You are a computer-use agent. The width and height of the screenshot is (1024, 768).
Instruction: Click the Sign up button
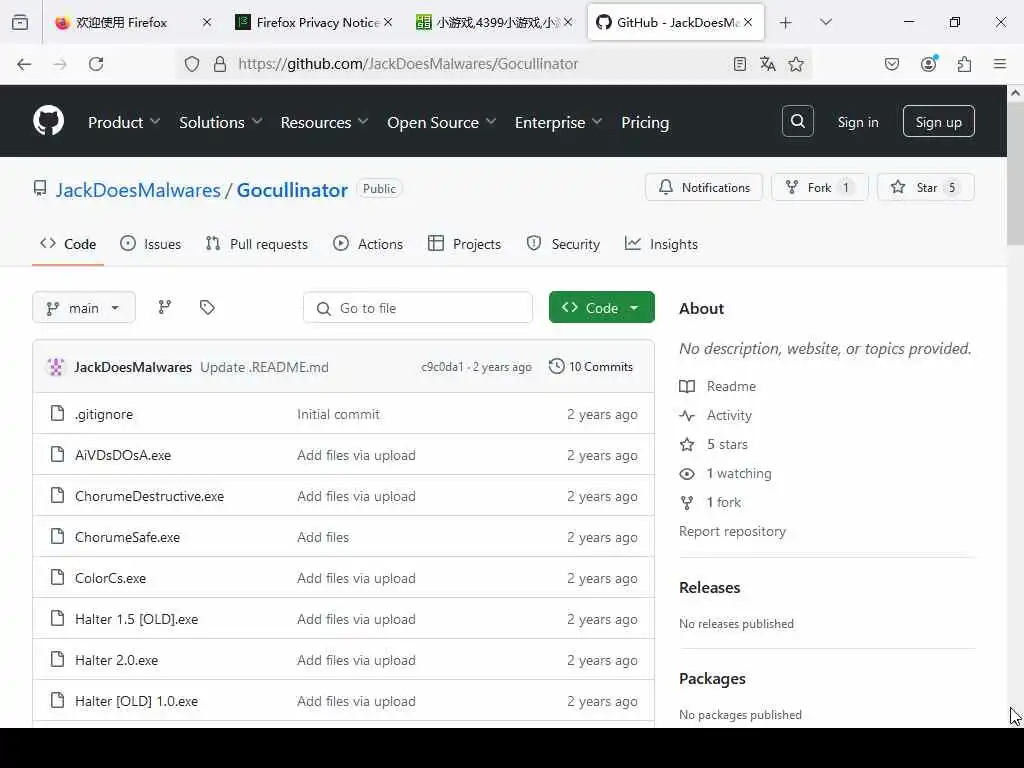pyautogui.click(x=938, y=121)
